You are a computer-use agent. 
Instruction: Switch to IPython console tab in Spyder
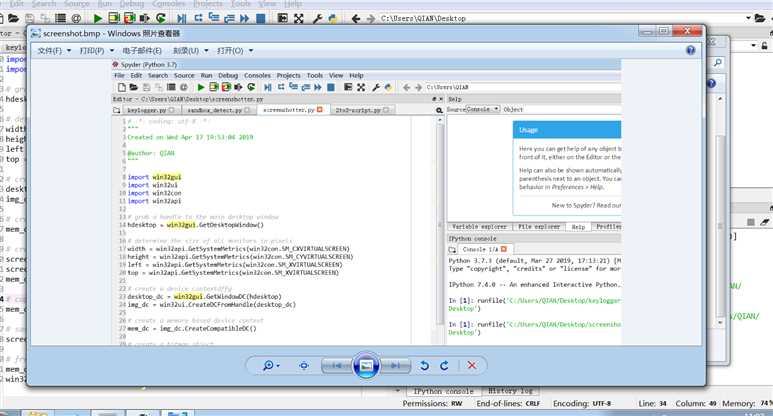click(x=443, y=391)
